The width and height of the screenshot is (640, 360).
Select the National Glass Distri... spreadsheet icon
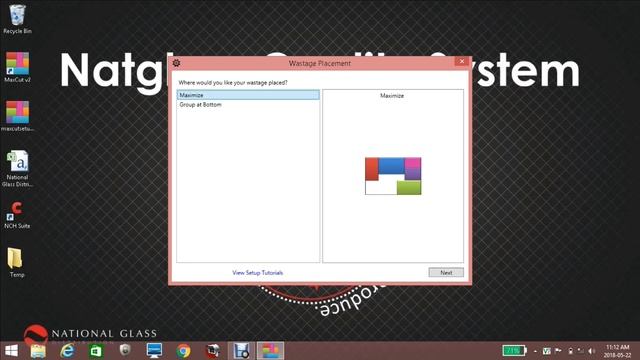coord(17,169)
